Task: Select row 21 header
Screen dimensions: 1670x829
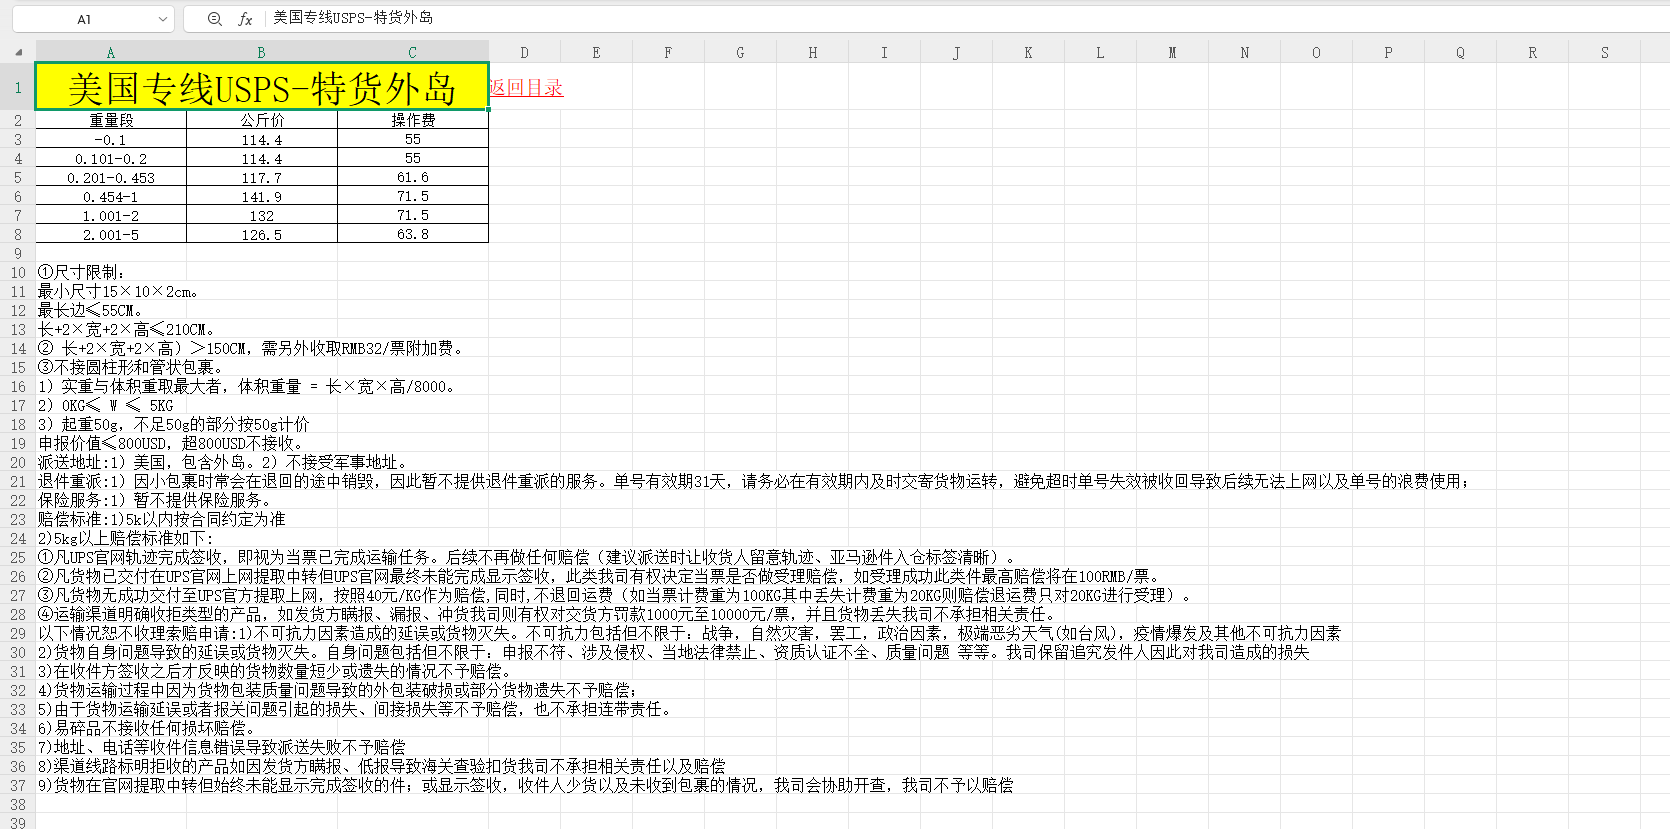Action: click(x=18, y=481)
